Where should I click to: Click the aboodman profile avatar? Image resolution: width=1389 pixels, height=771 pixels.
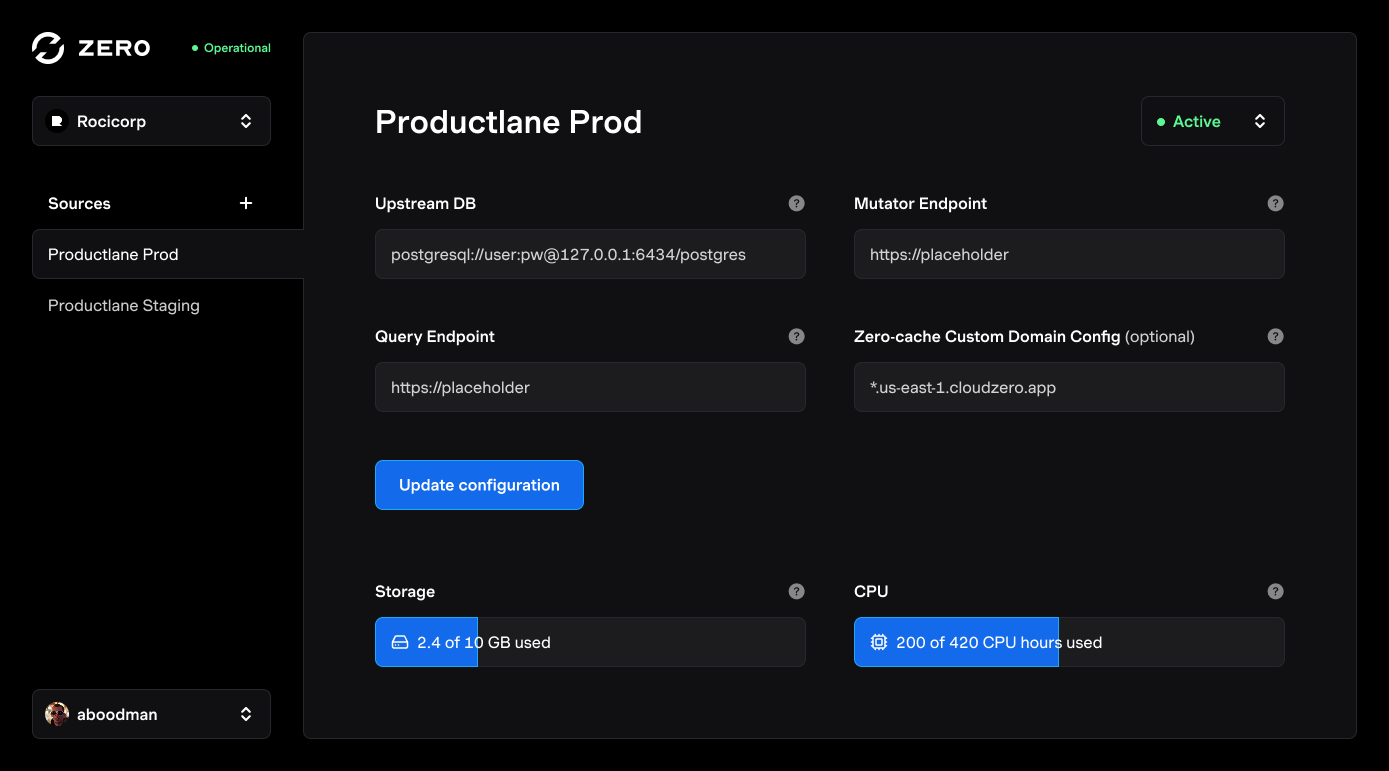click(x=57, y=714)
